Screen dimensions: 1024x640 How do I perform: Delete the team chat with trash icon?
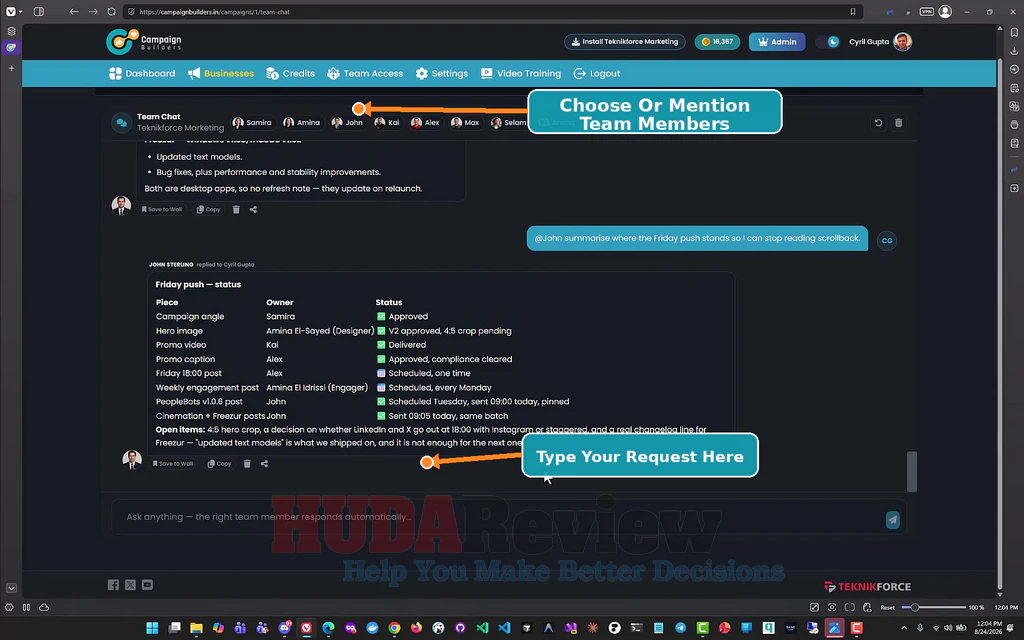(x=899, y=123)
